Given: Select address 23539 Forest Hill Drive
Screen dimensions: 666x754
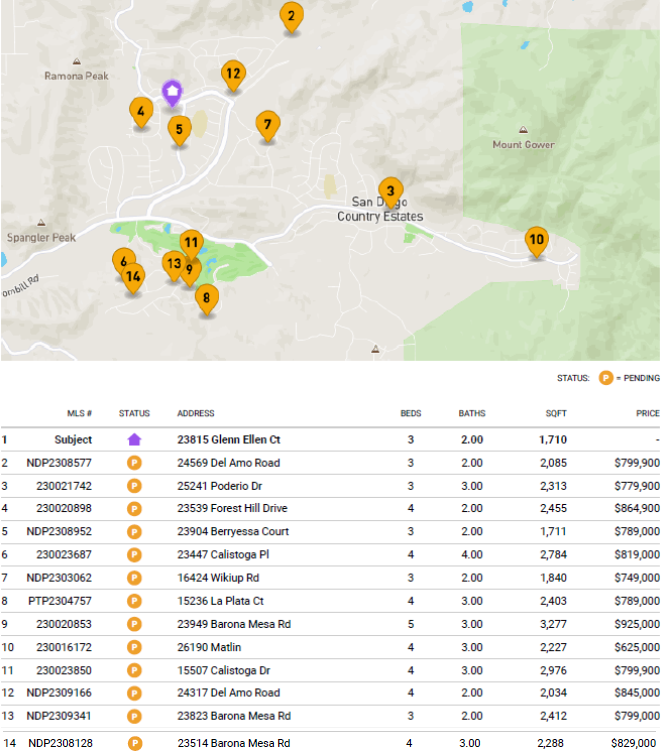Looking at the screenshot, I should (232, 508).
